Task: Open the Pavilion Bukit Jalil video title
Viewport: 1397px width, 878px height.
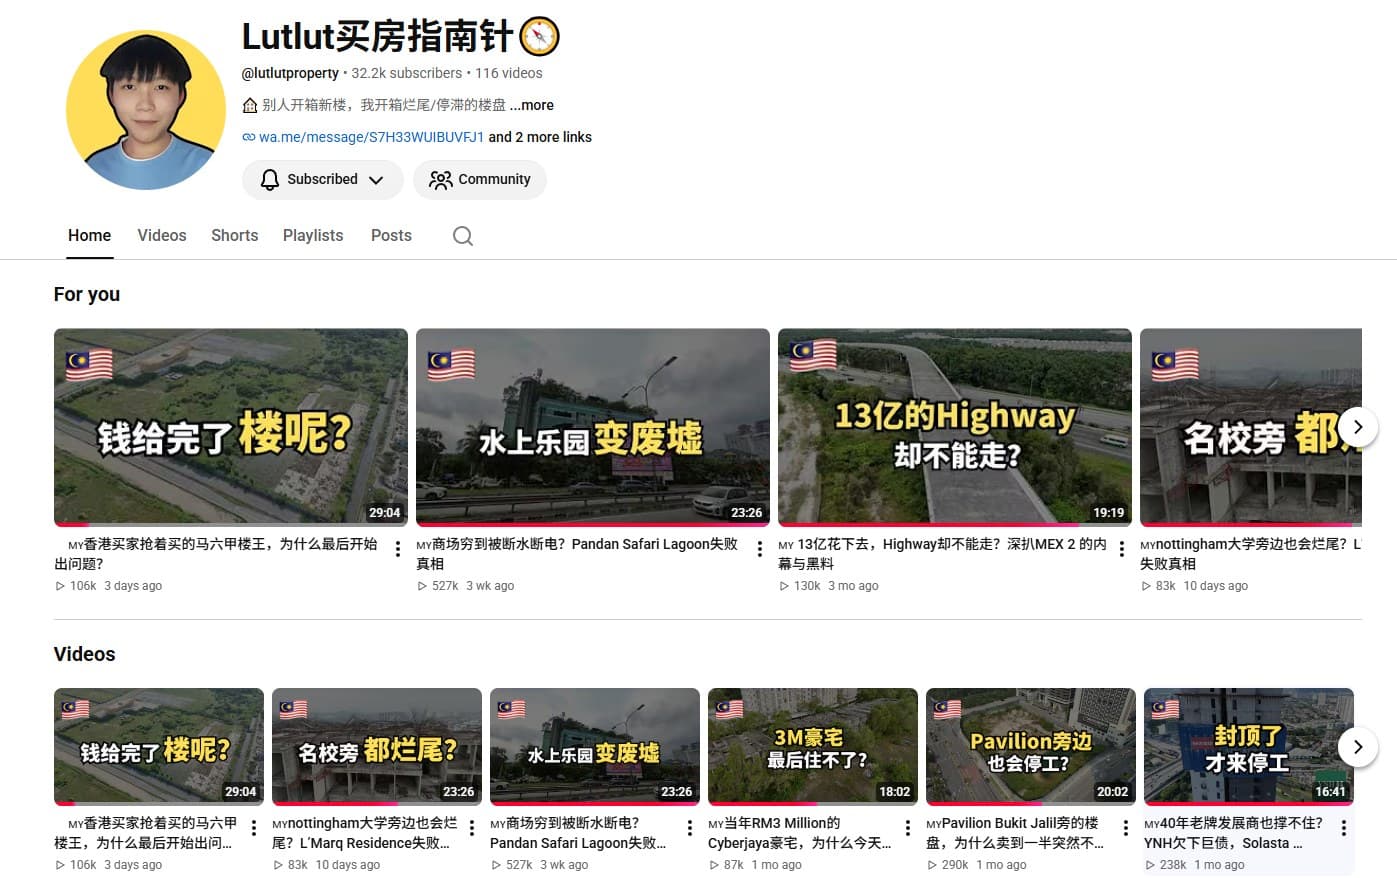Action: coord(1015,833)
